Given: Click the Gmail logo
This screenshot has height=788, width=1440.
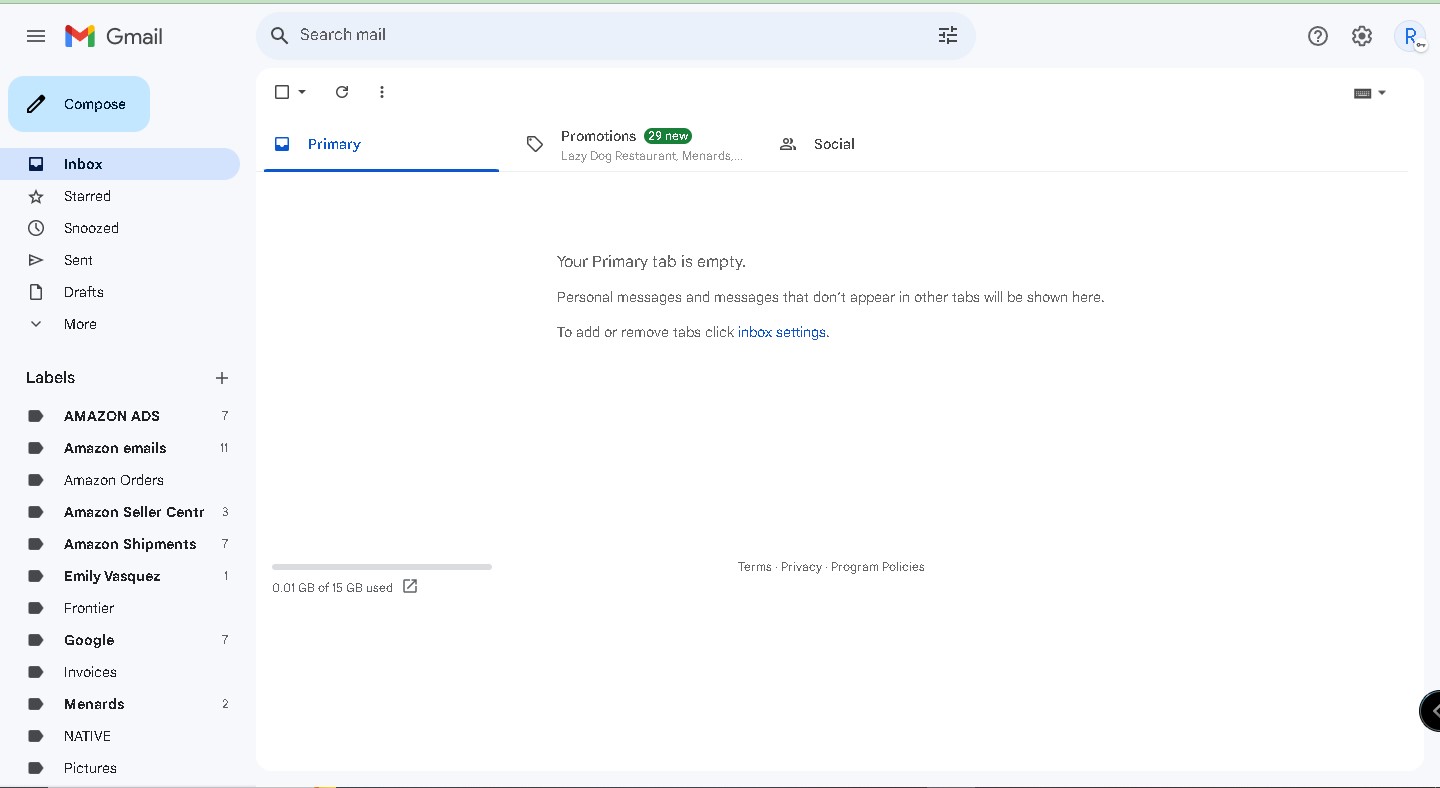Looking at the screenshot, I should pos(114,36).
